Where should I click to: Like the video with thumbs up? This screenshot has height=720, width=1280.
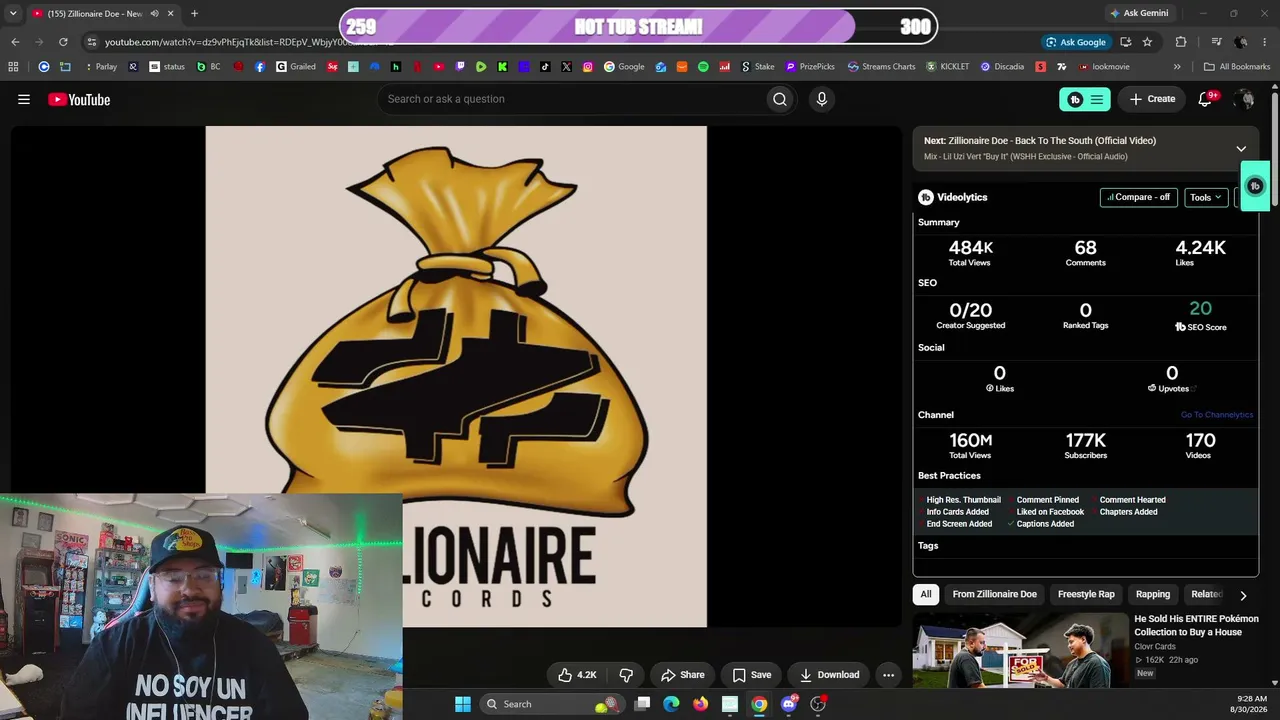(577, 675)
